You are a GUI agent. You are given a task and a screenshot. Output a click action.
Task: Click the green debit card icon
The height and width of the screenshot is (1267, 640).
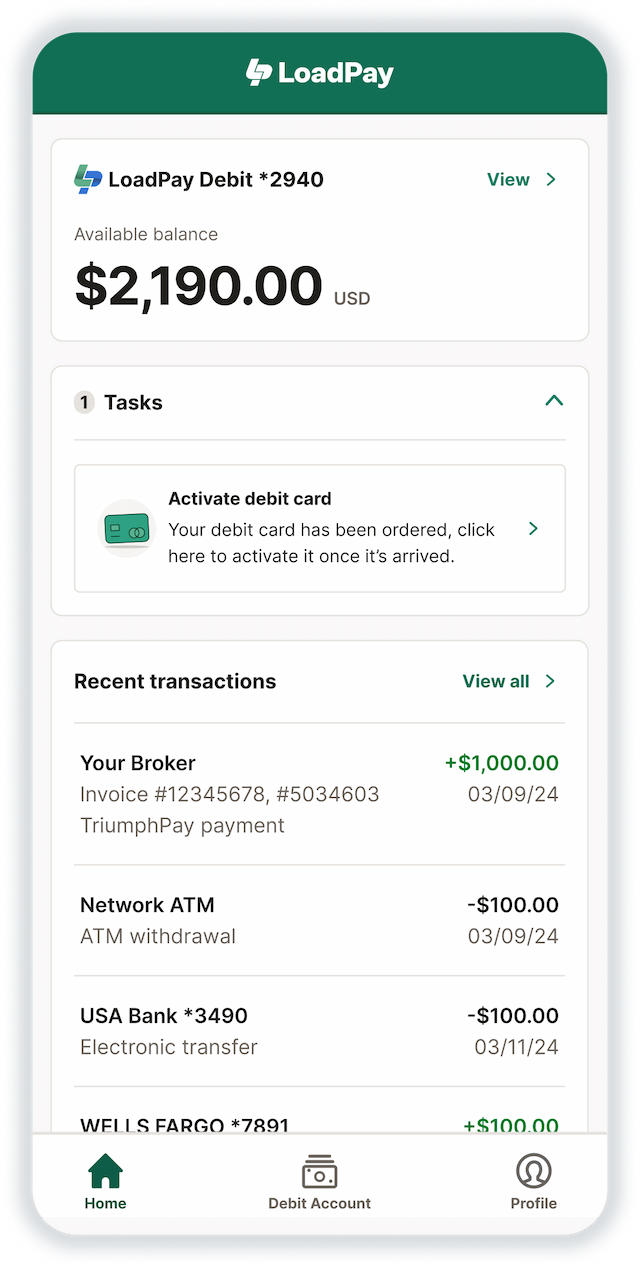(128, 528)
